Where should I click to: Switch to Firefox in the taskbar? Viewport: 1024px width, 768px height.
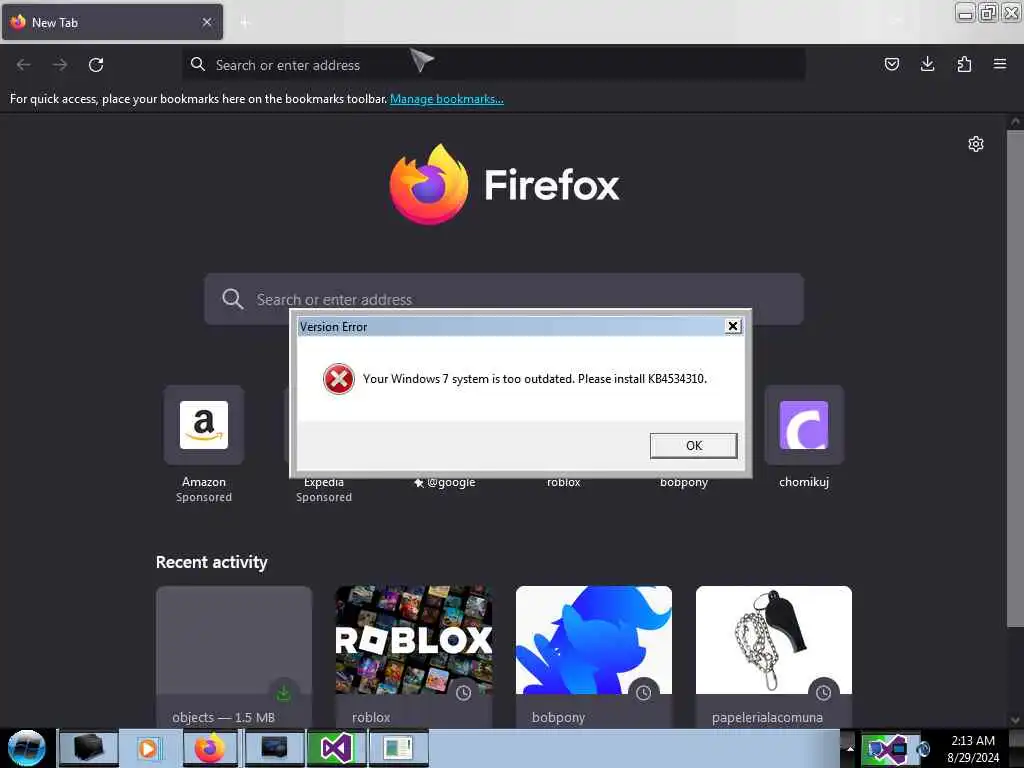pyautogui.click(x=210, y=748)
